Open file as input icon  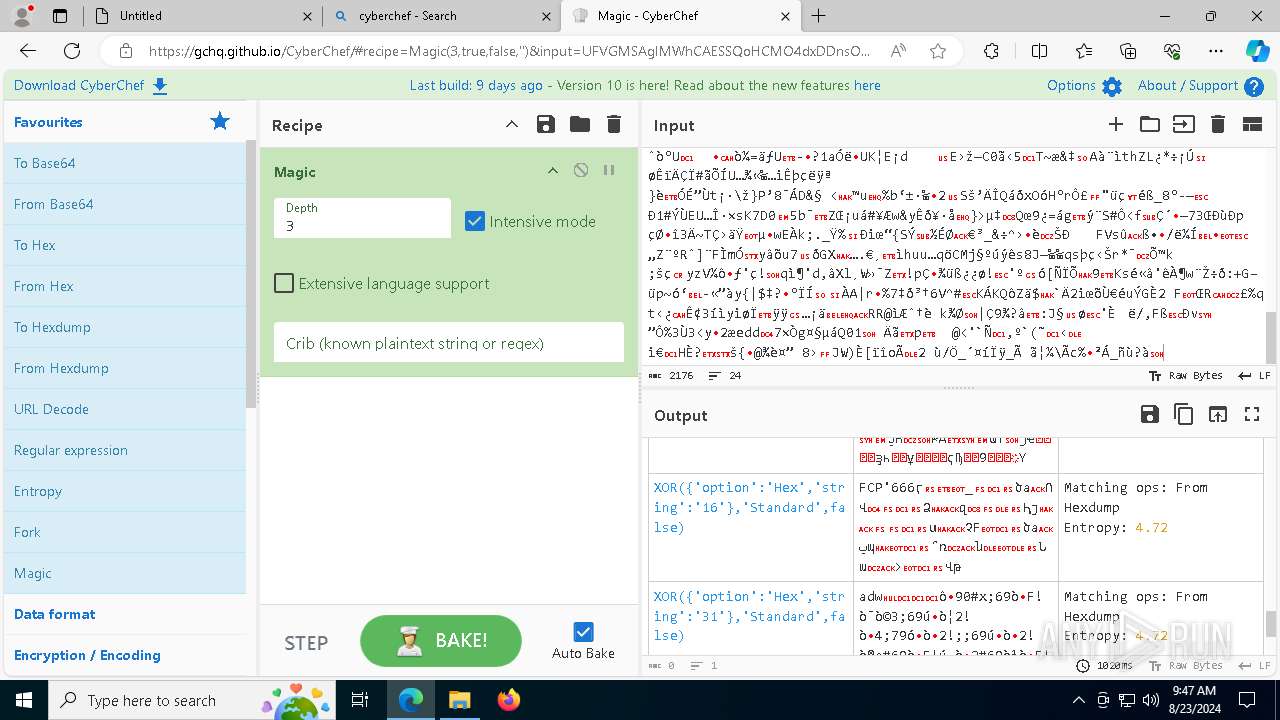point(1184,124)
